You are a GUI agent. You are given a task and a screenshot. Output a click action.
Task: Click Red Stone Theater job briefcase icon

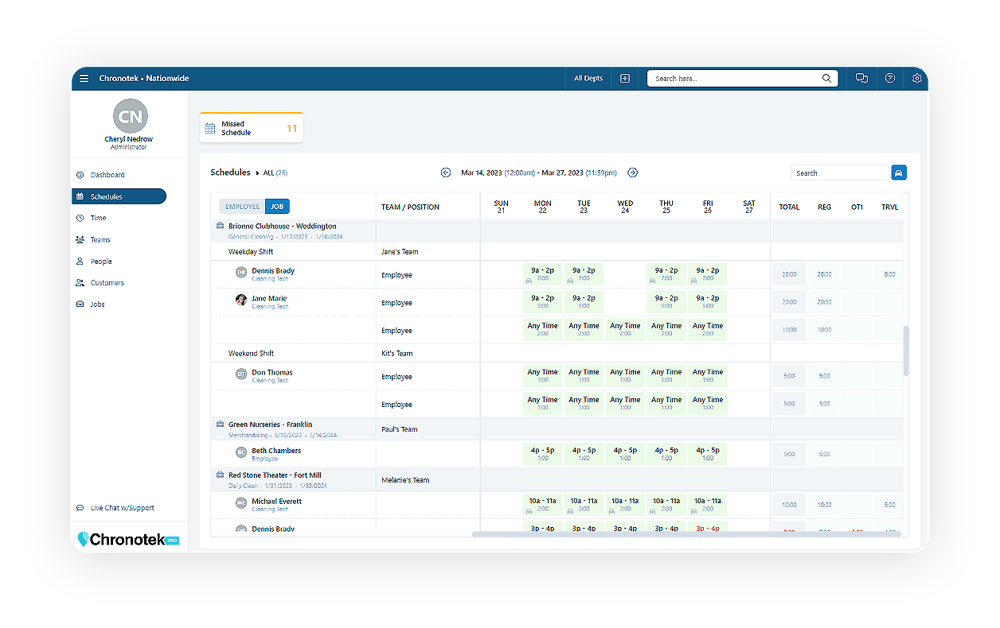pyautogui.click(x=220, y=475)
